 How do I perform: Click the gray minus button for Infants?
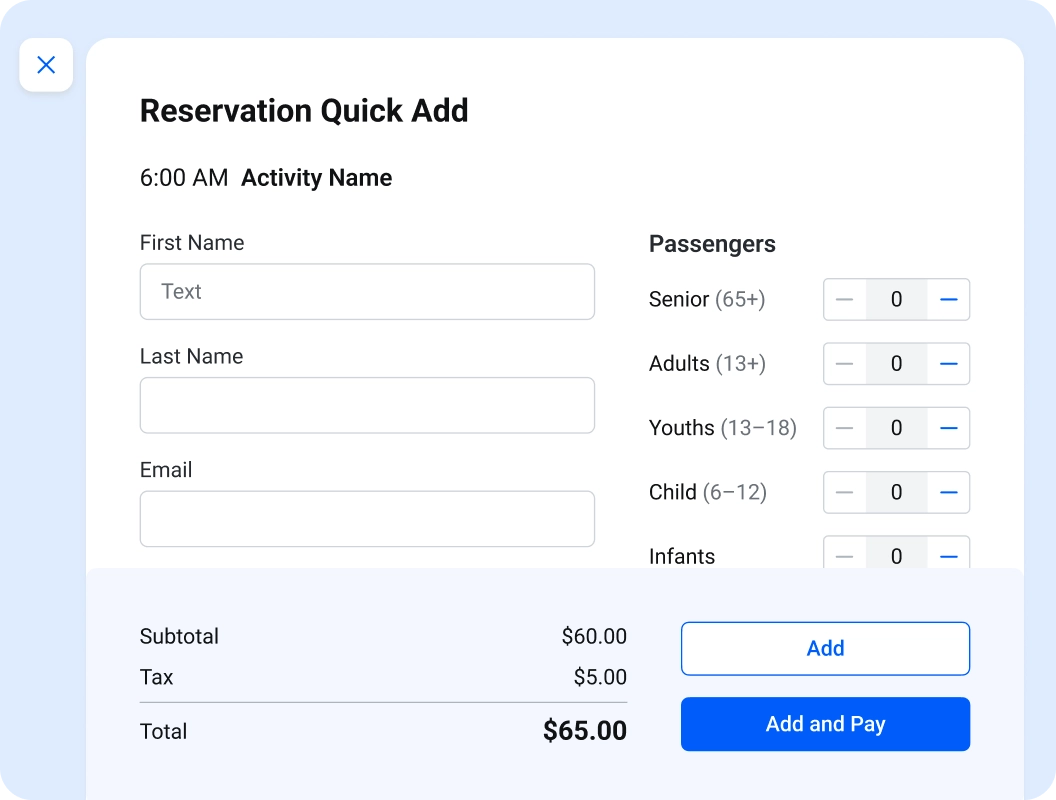point(845,555)
